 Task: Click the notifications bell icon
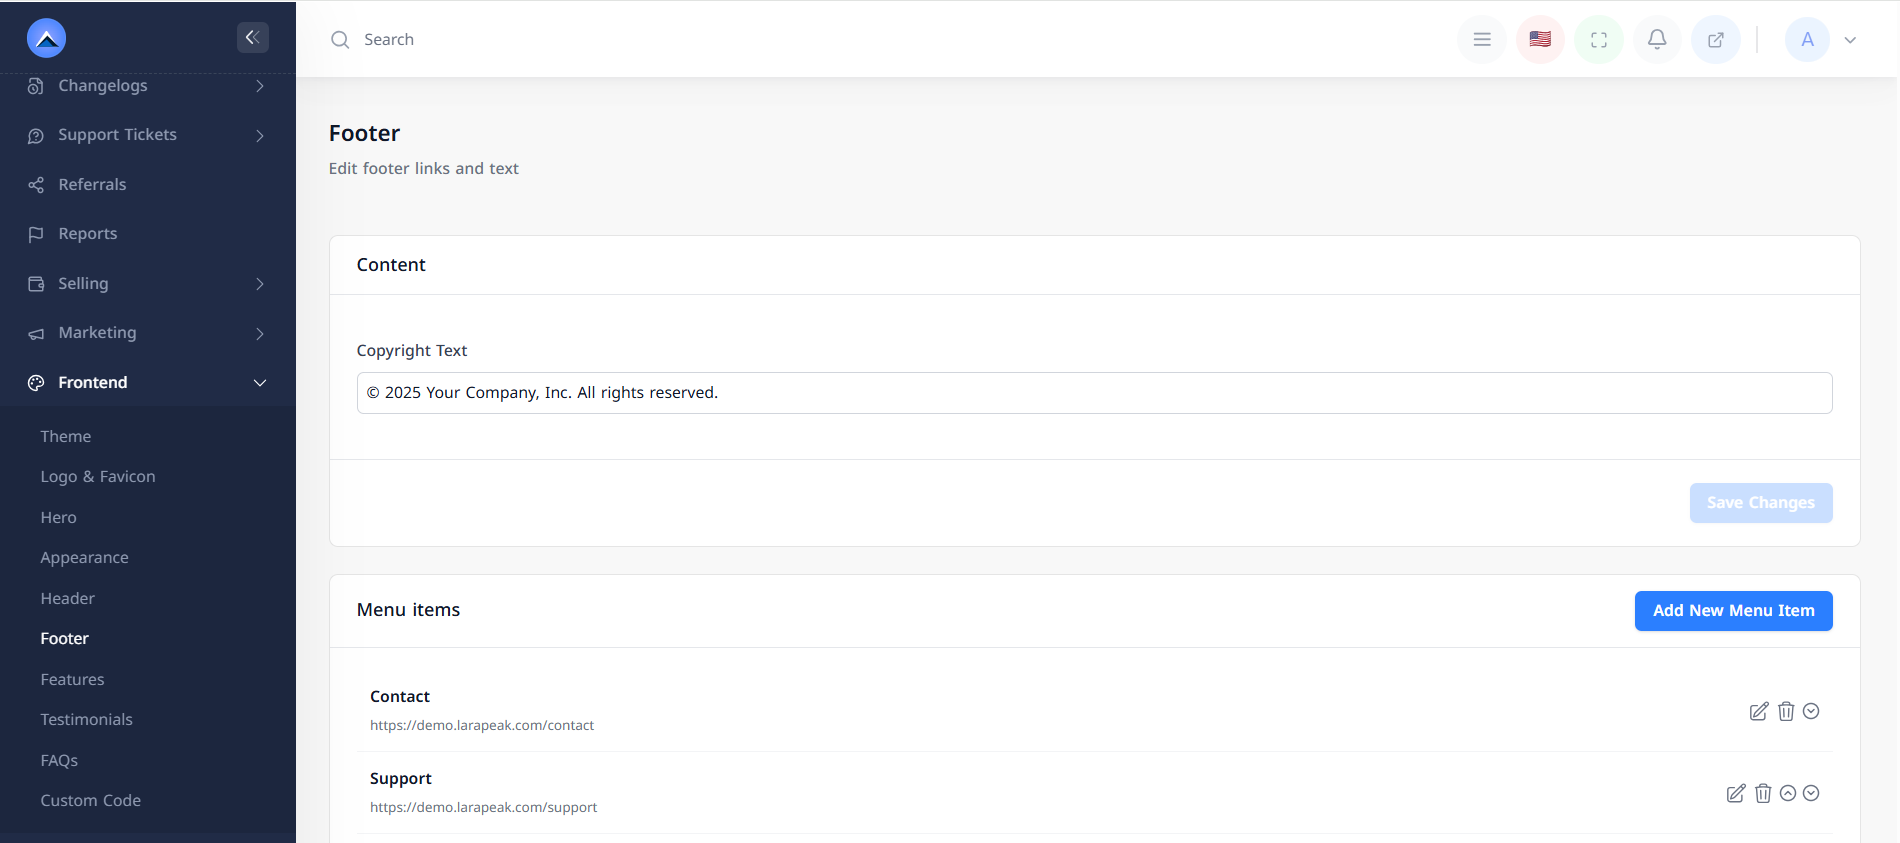click(1657, 40)
